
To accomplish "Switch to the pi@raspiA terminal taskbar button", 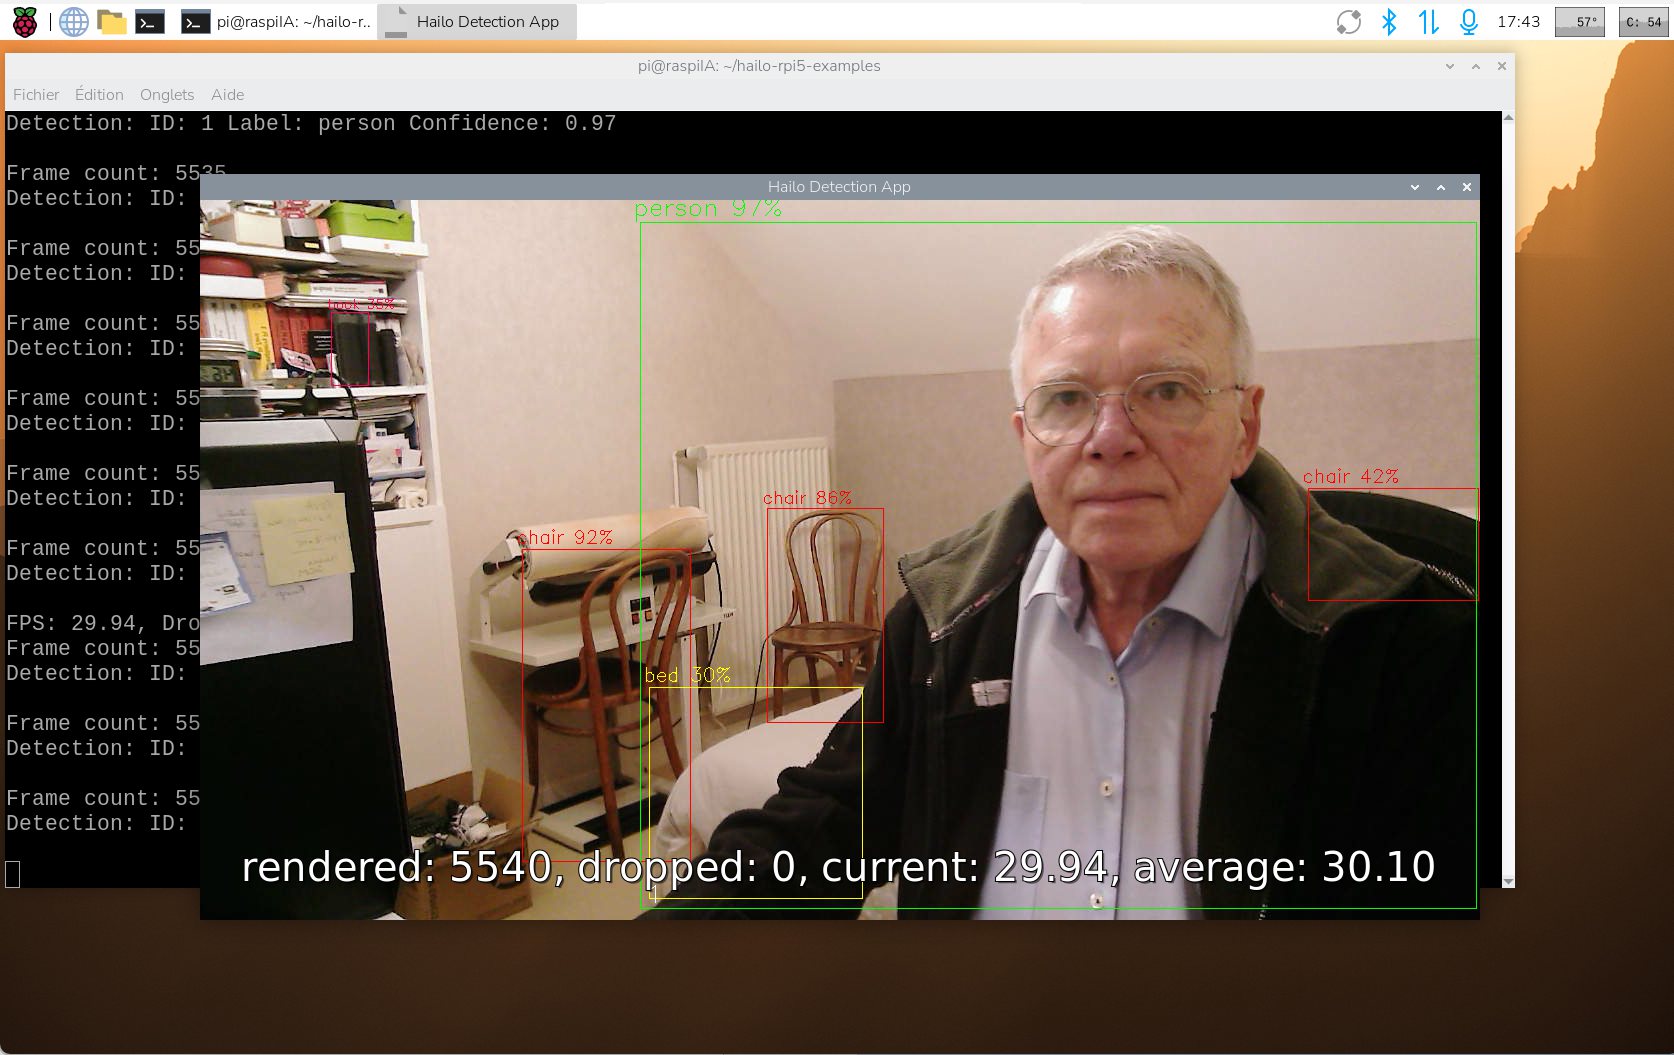I will 276,21.
